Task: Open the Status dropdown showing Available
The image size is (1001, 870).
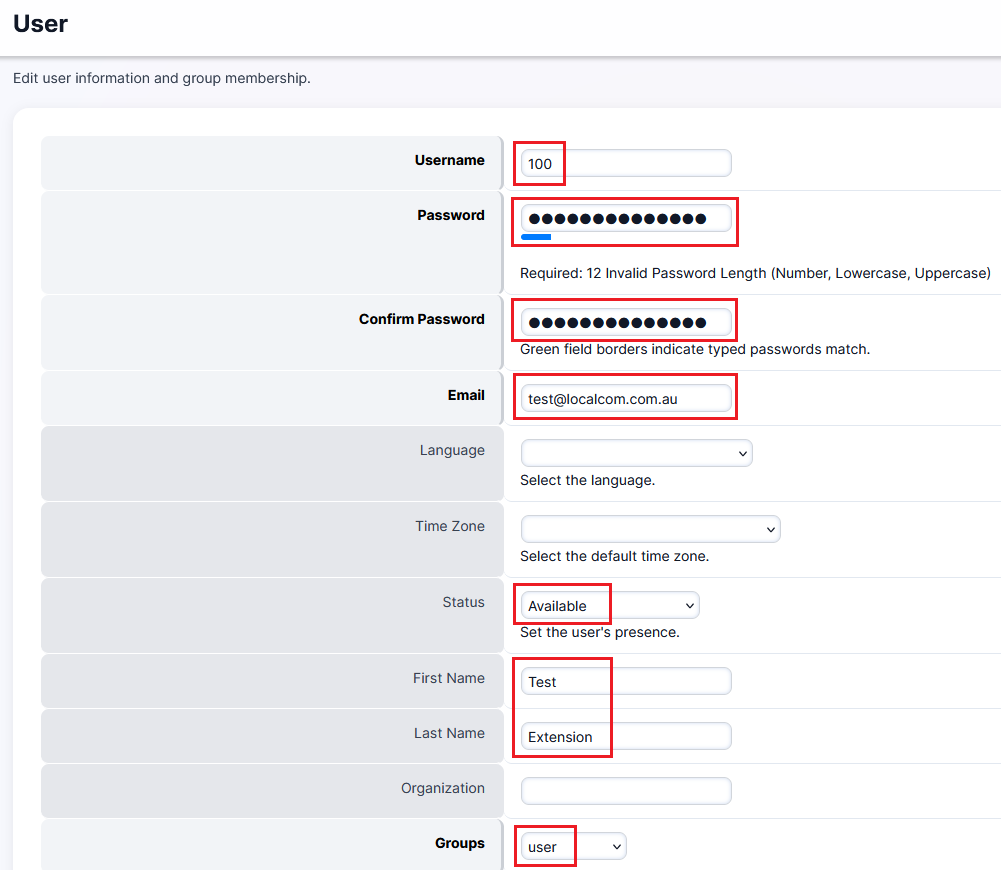Action: point(610,605)
